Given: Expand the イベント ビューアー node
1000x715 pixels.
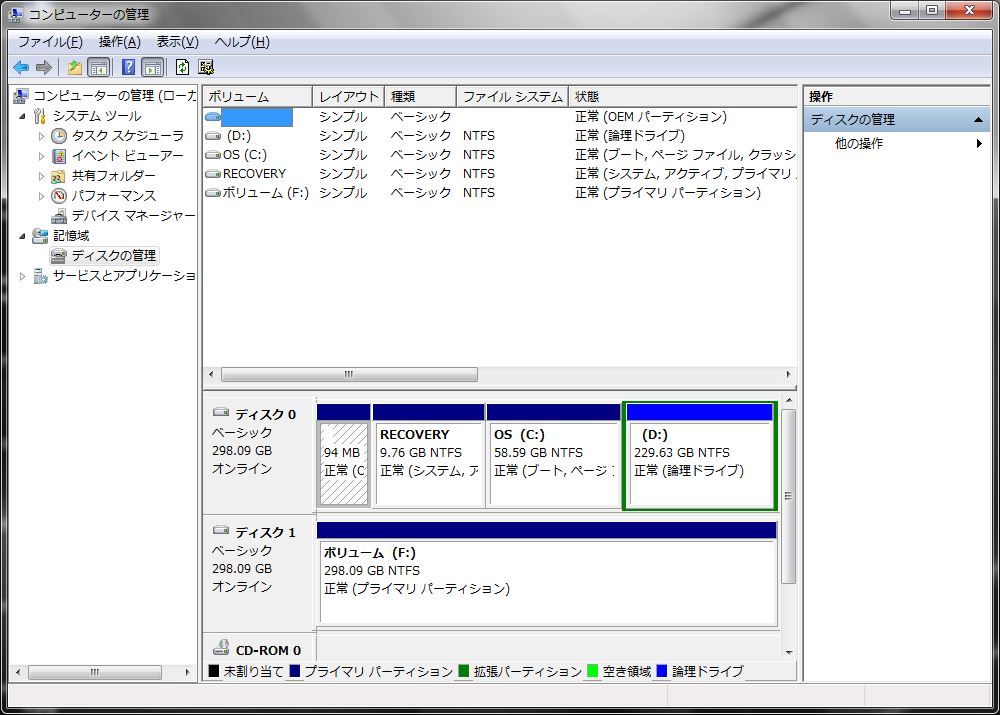Looking at the screenshot, I should (41, 156).
